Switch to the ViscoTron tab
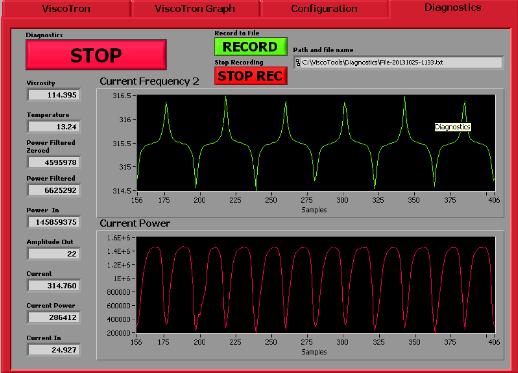Screen dimensions: 518x373 point(66,8)
